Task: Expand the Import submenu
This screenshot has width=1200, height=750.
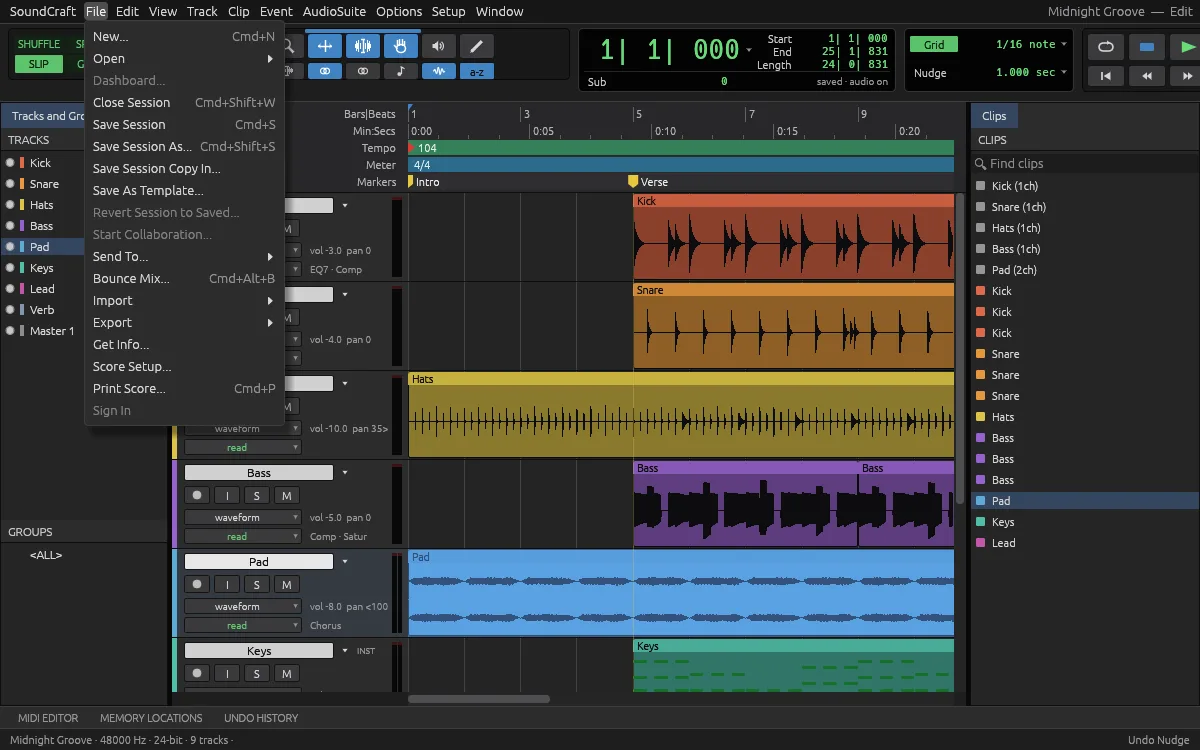Action: click(x=184, y=301)
